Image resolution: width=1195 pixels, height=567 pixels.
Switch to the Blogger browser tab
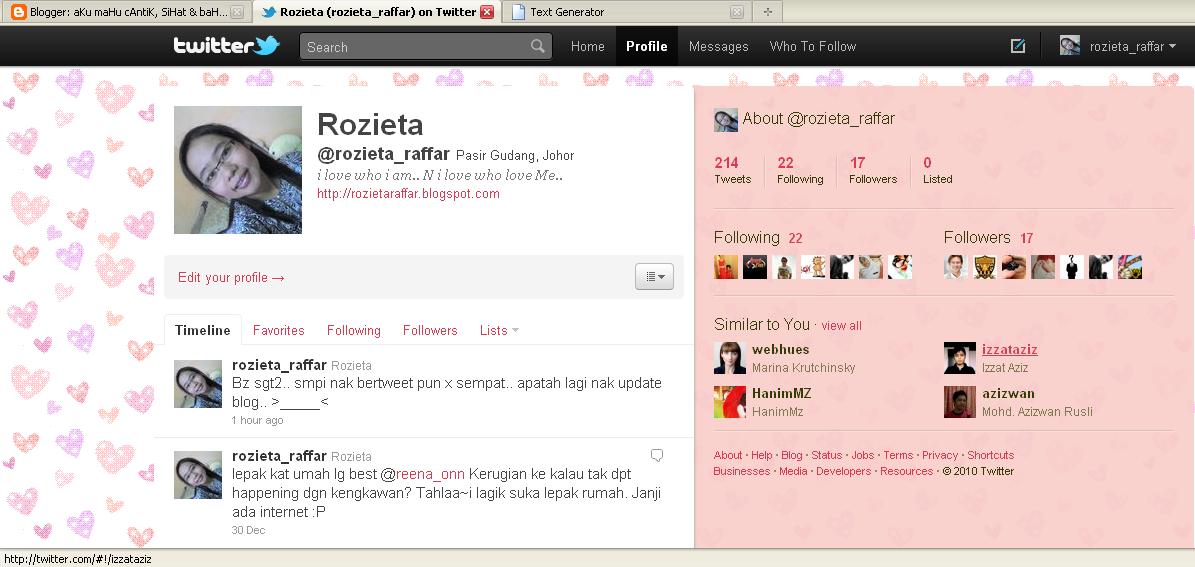coord(126,12)
